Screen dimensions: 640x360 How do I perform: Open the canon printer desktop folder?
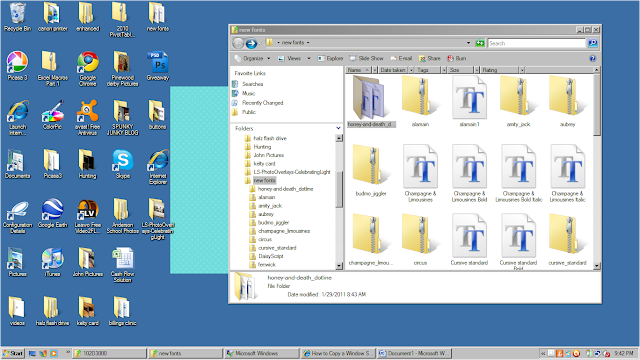(52, 18)
